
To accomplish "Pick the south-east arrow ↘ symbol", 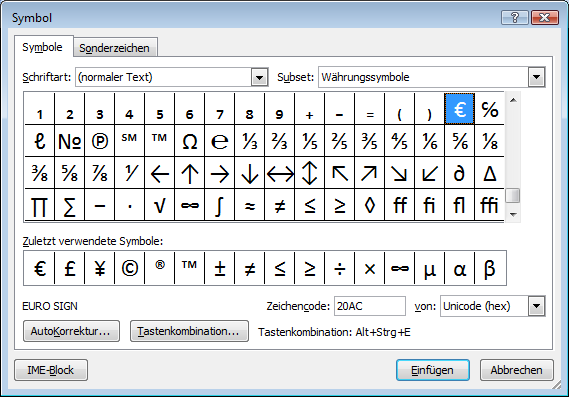I will [x=400, y=173].
